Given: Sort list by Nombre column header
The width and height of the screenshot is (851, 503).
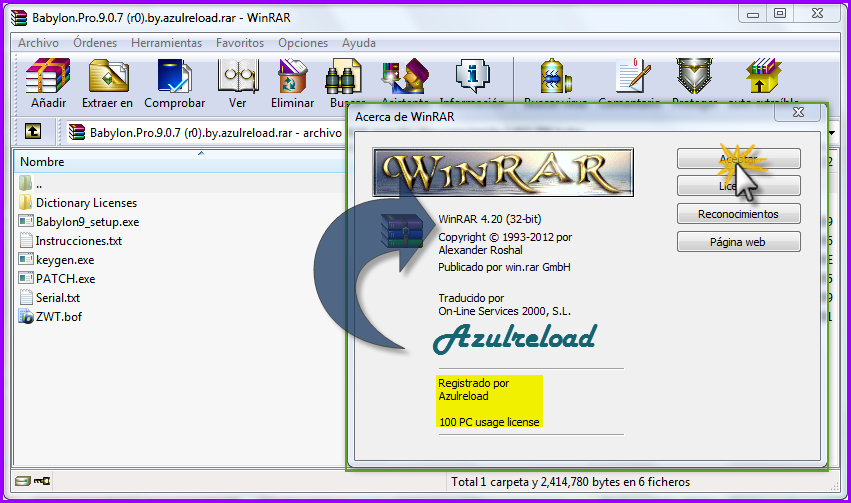Looking at the screenshot, I should [179, 162].
